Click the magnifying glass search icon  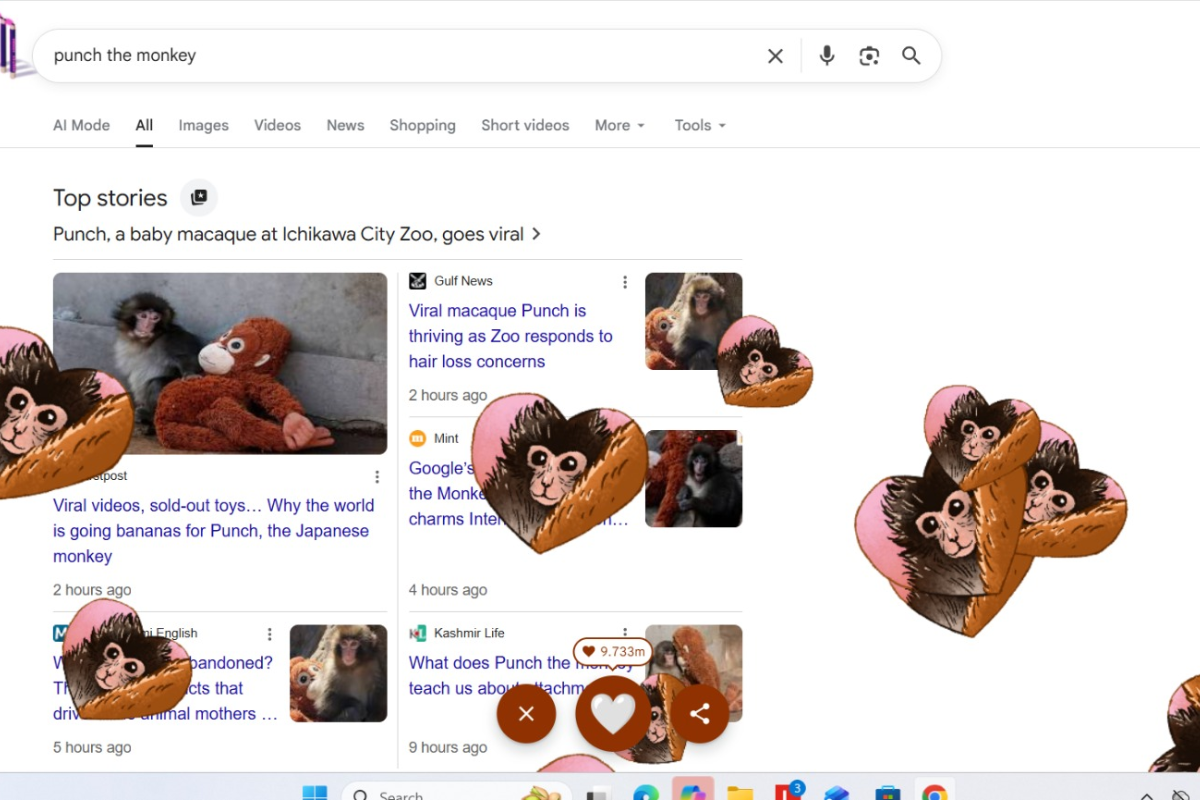pyautogui.click(x=911, y=56)
